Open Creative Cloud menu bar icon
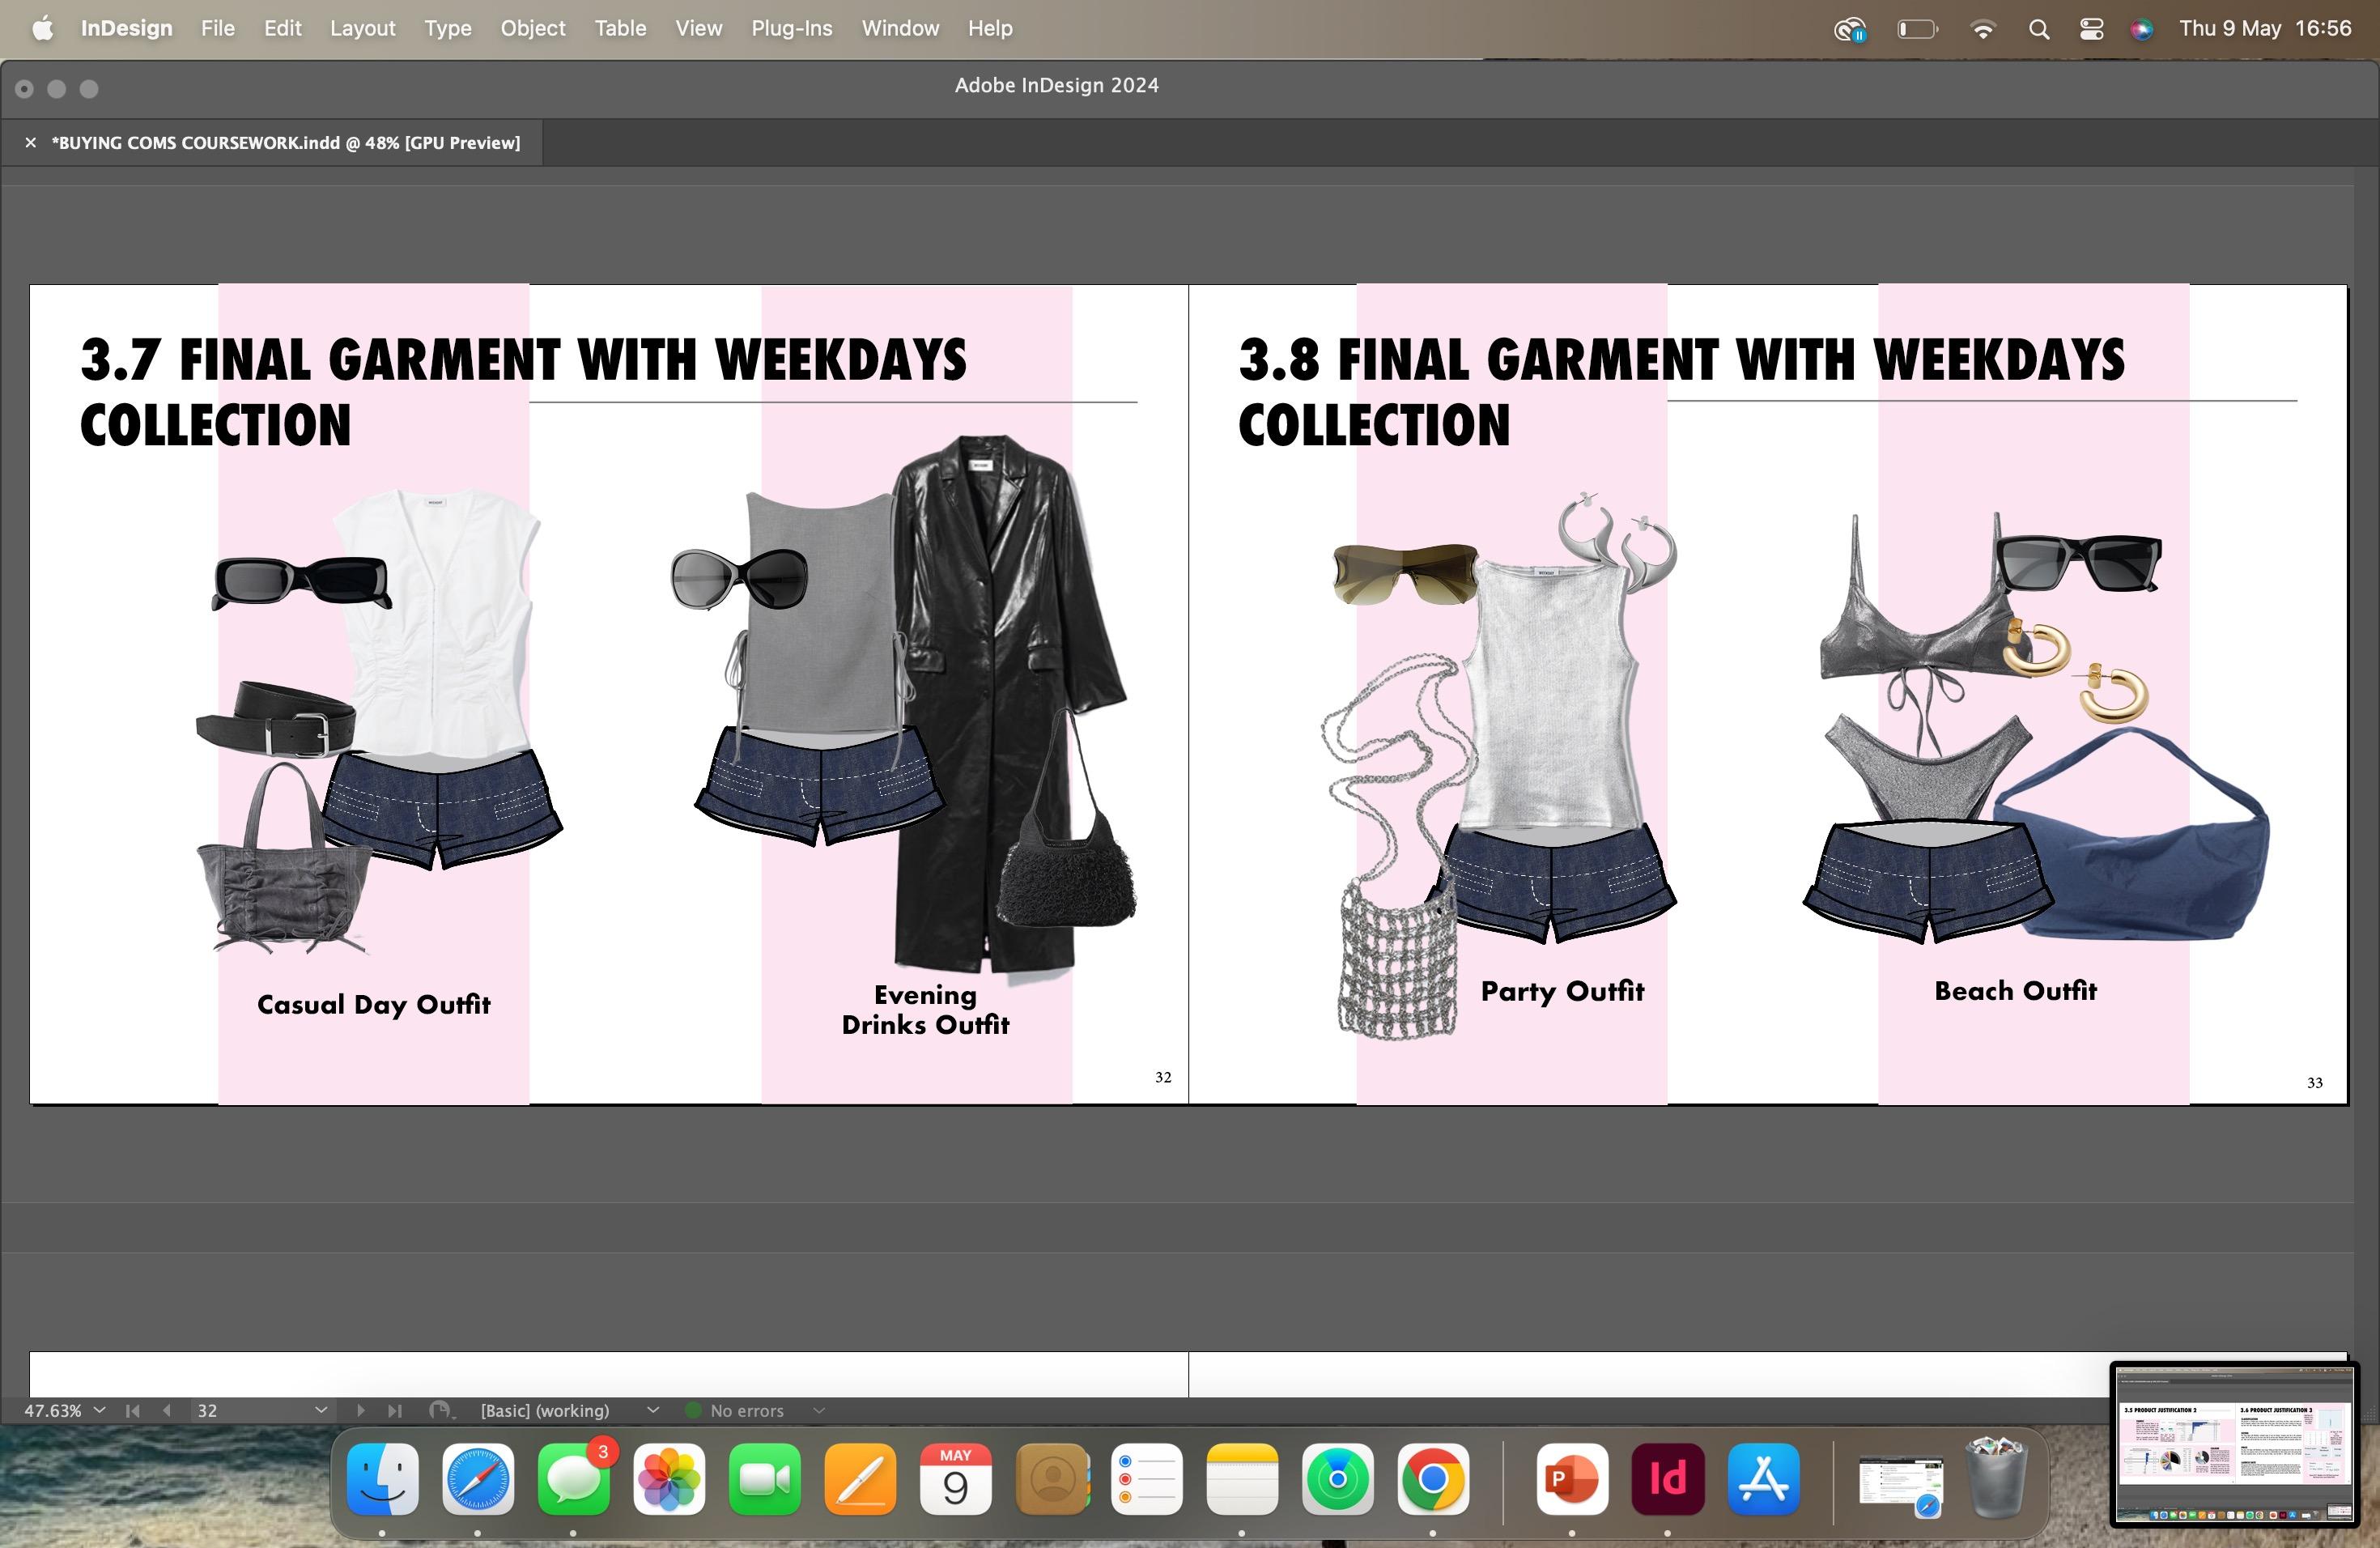 tap(1850, 29)
